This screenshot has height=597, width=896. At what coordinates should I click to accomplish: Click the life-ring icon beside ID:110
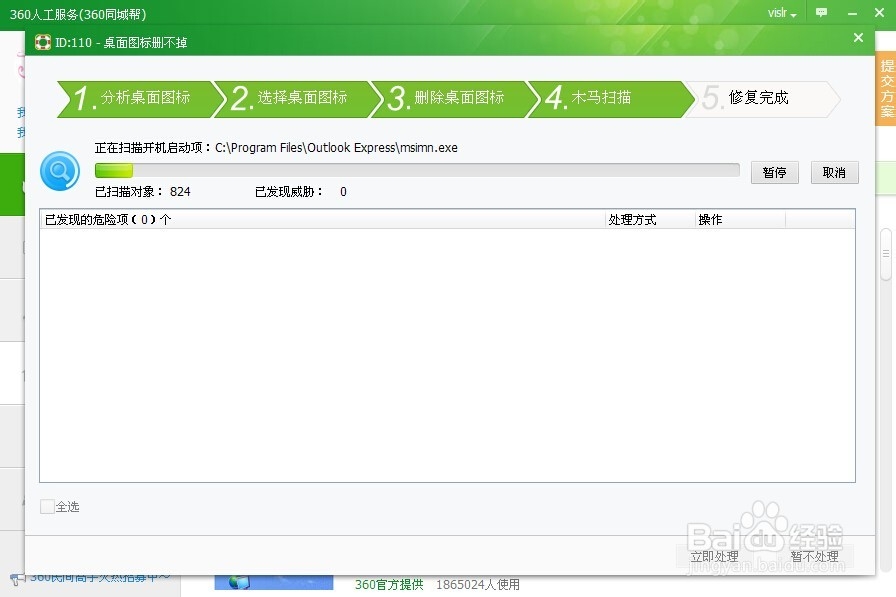click(x=42, y=42)
